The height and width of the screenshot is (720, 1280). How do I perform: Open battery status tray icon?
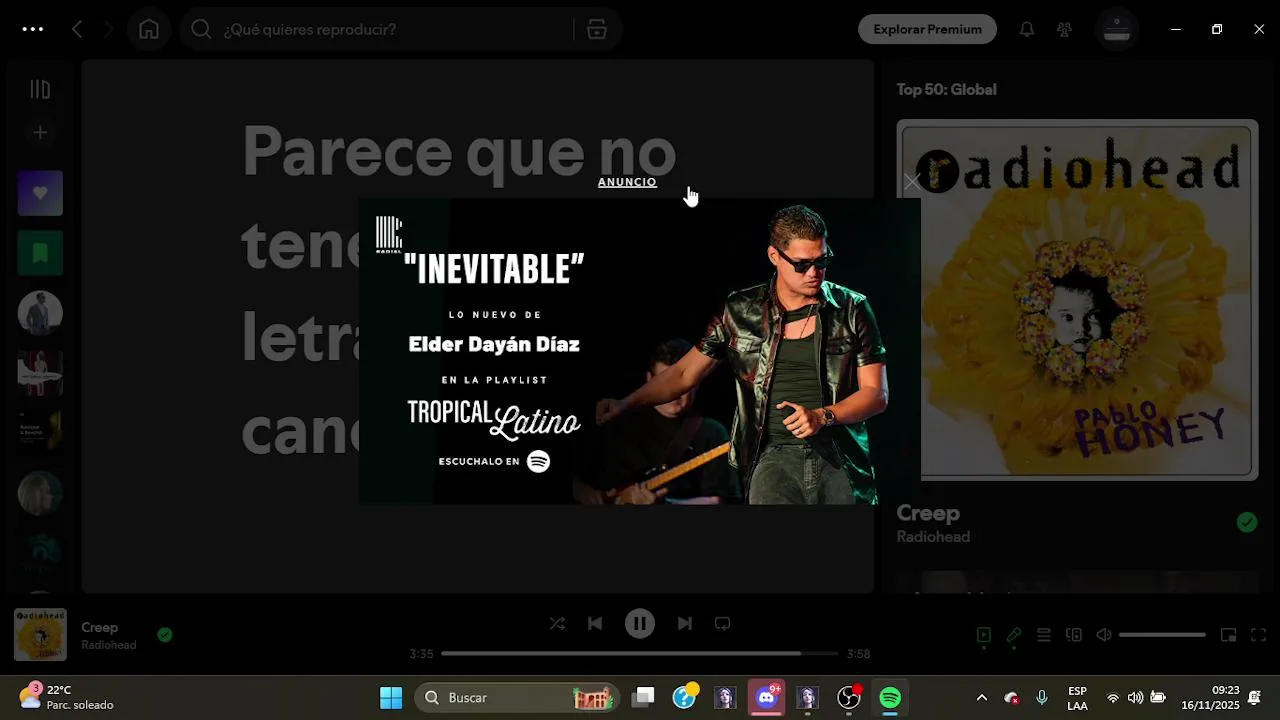pos(1158,697)
